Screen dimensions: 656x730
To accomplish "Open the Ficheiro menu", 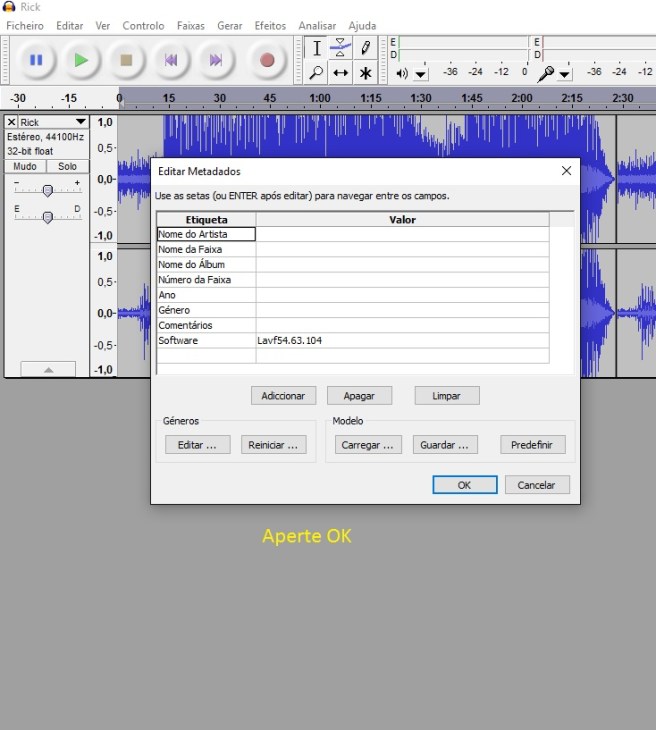I will coord(25,25).
